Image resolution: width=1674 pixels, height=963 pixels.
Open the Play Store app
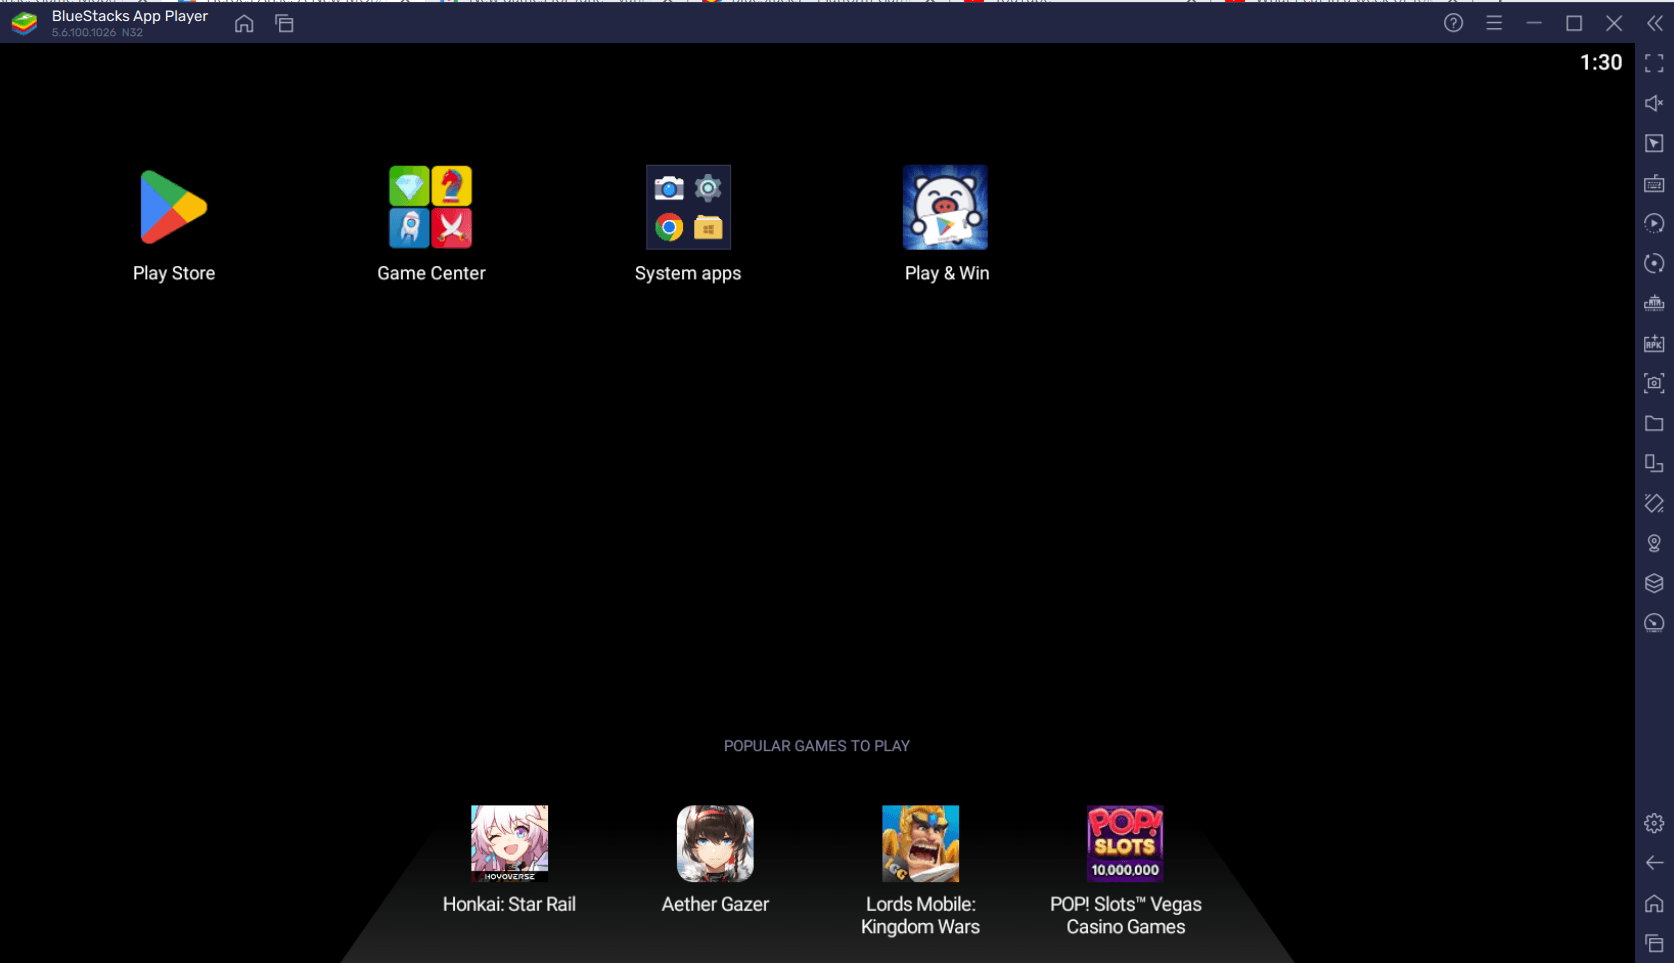[x=174, y=208]
